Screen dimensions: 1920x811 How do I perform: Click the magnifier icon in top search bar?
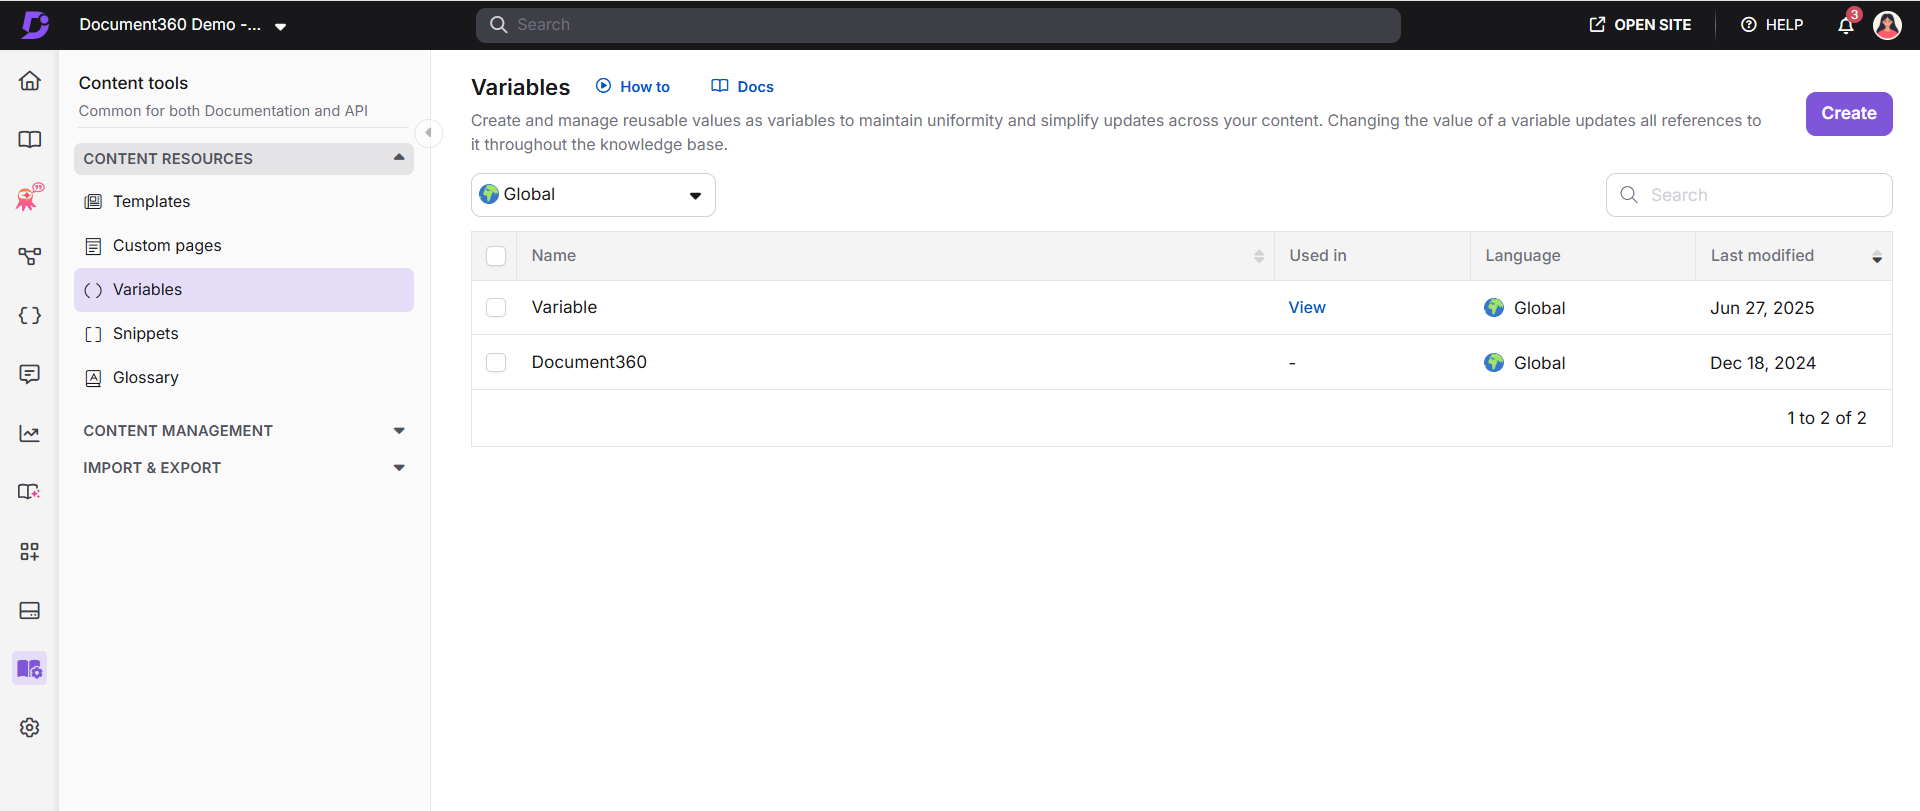pyautogui.click(x=498, y=25)
